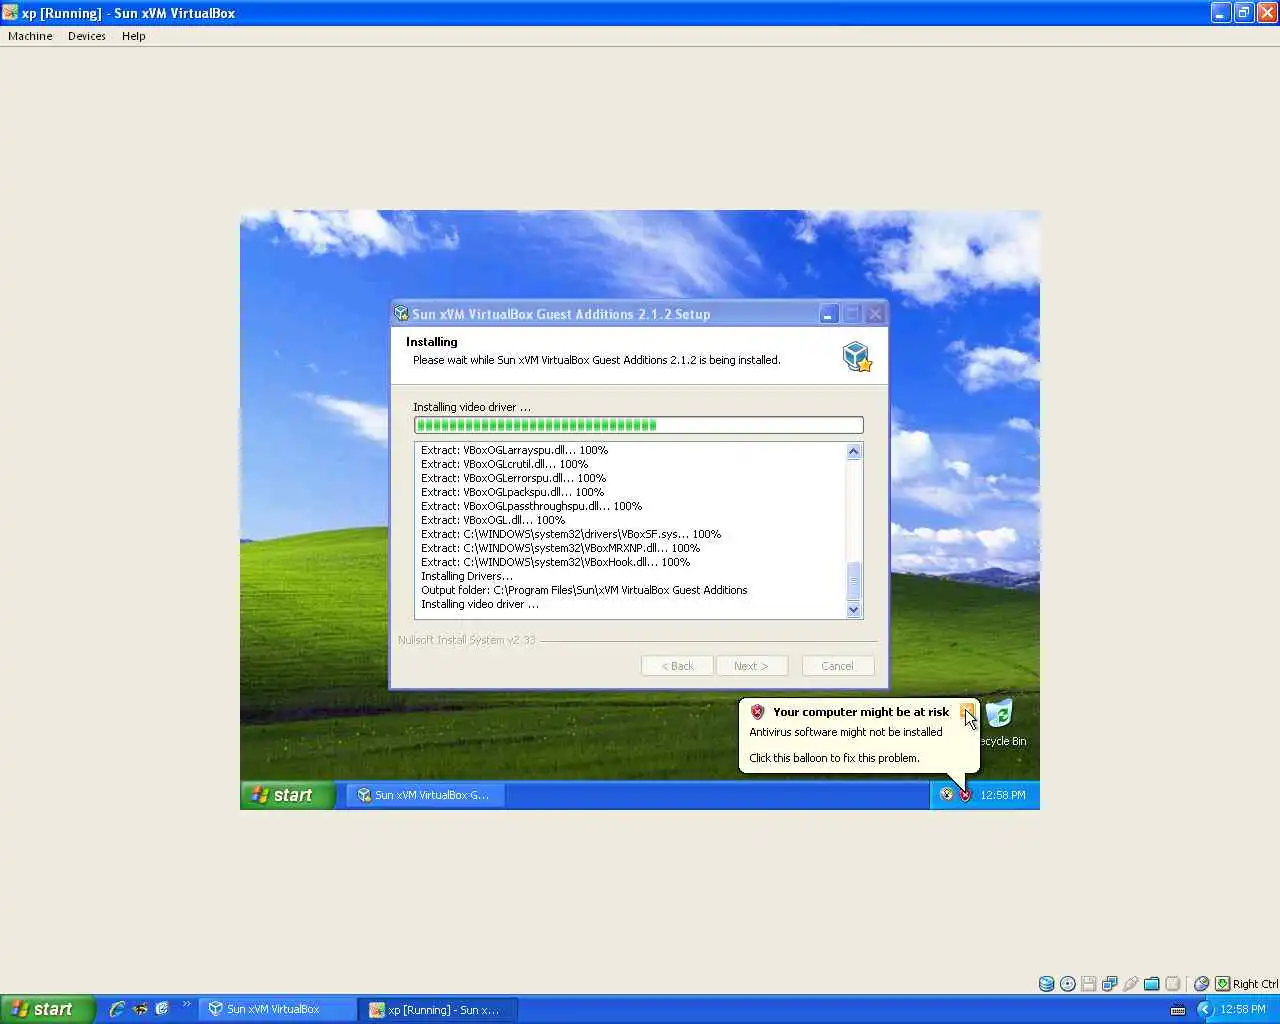The image size is (1280, 1024).
Task: Click the 'Installing' header title in installer
Action: (432, 342)
